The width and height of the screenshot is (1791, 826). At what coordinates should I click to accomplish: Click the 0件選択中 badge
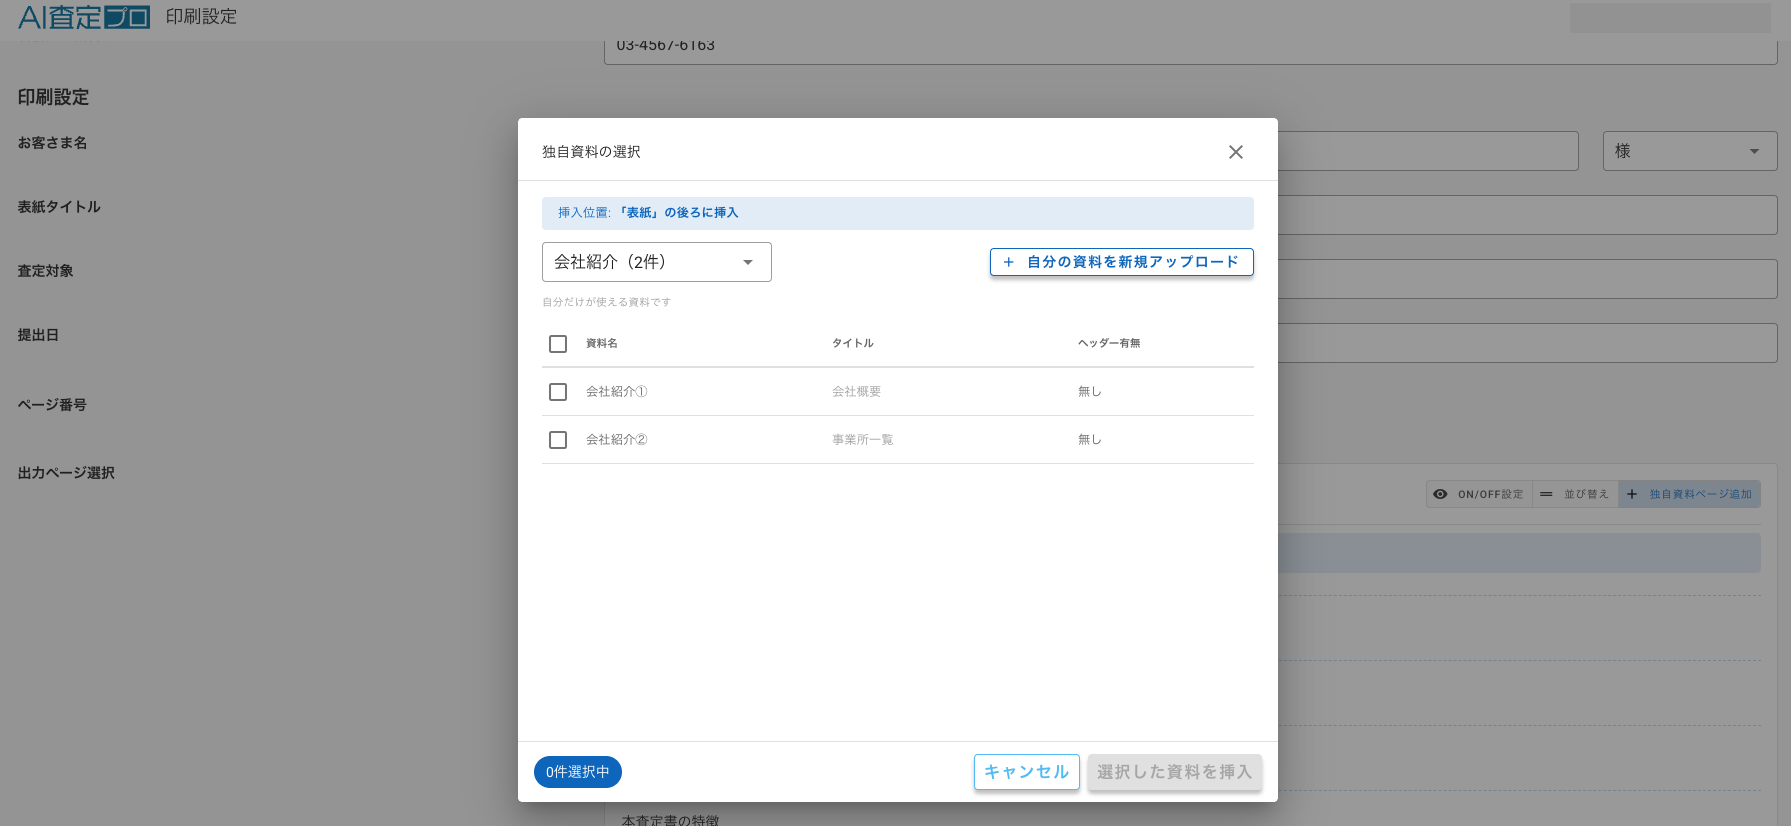tap(578, 772)
